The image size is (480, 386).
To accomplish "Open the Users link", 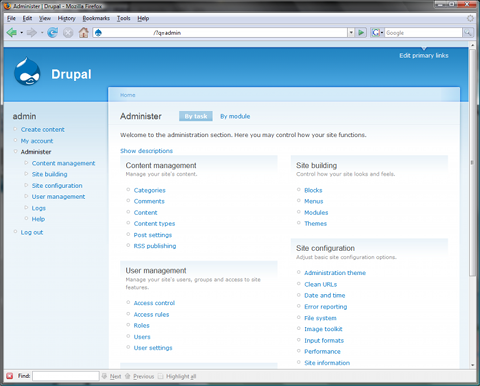I will (x=142, y=337).
